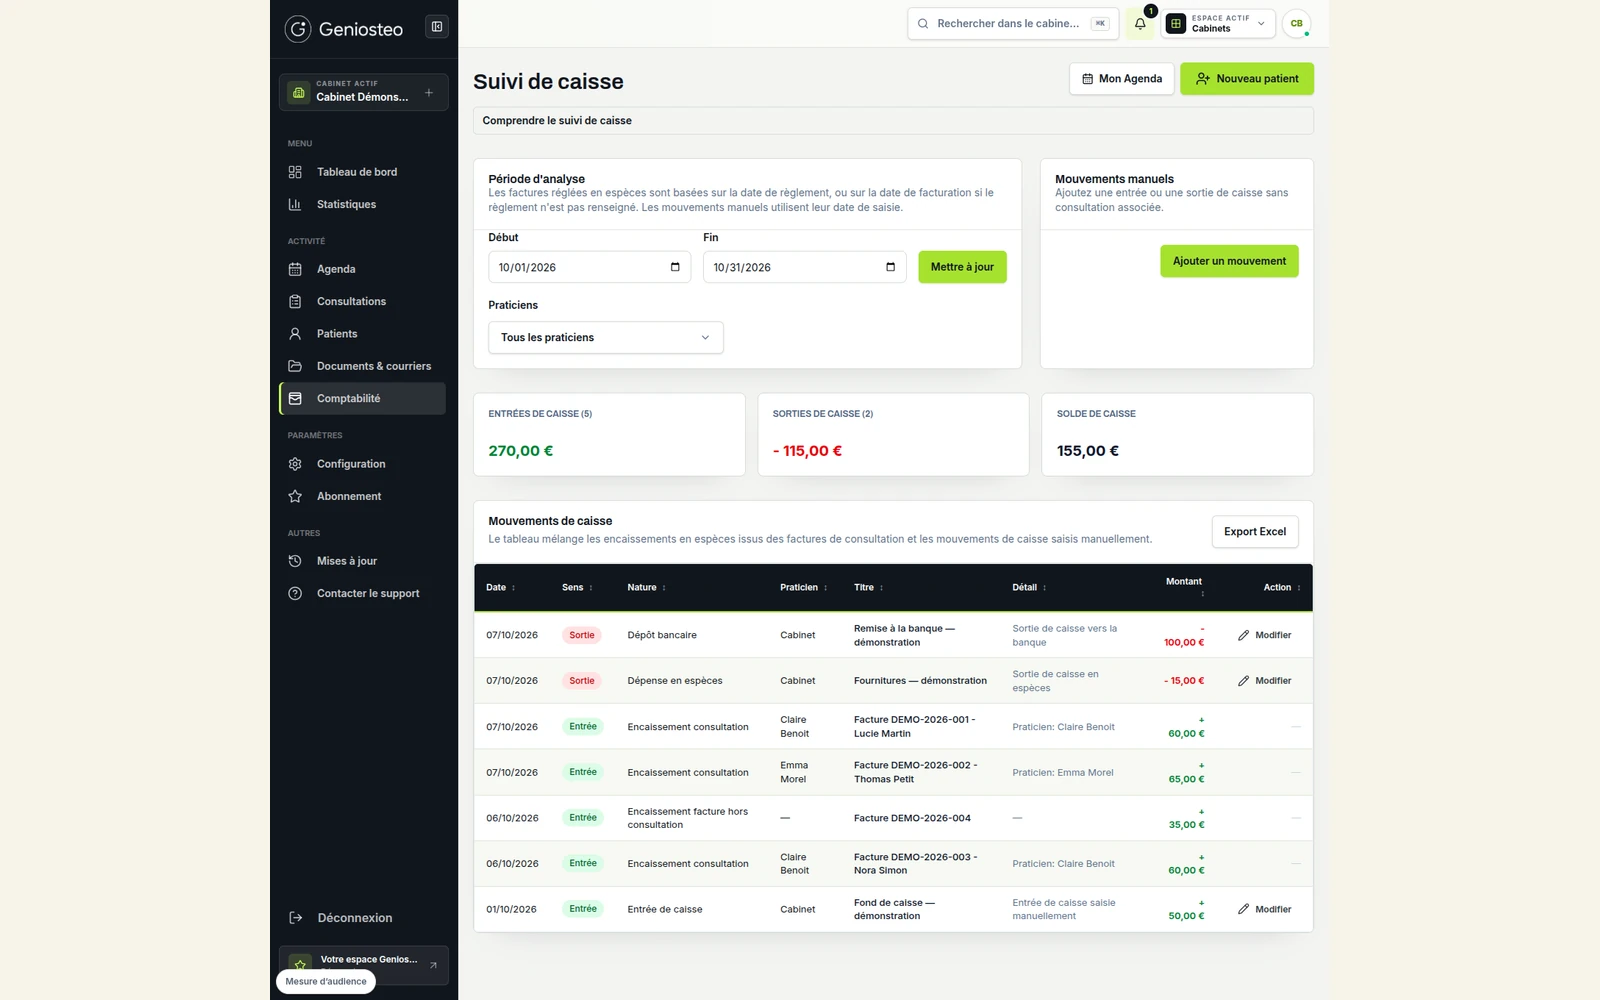Sort the table by the Montant column
1600x1000 pixels.
(x=1185, y=587)
